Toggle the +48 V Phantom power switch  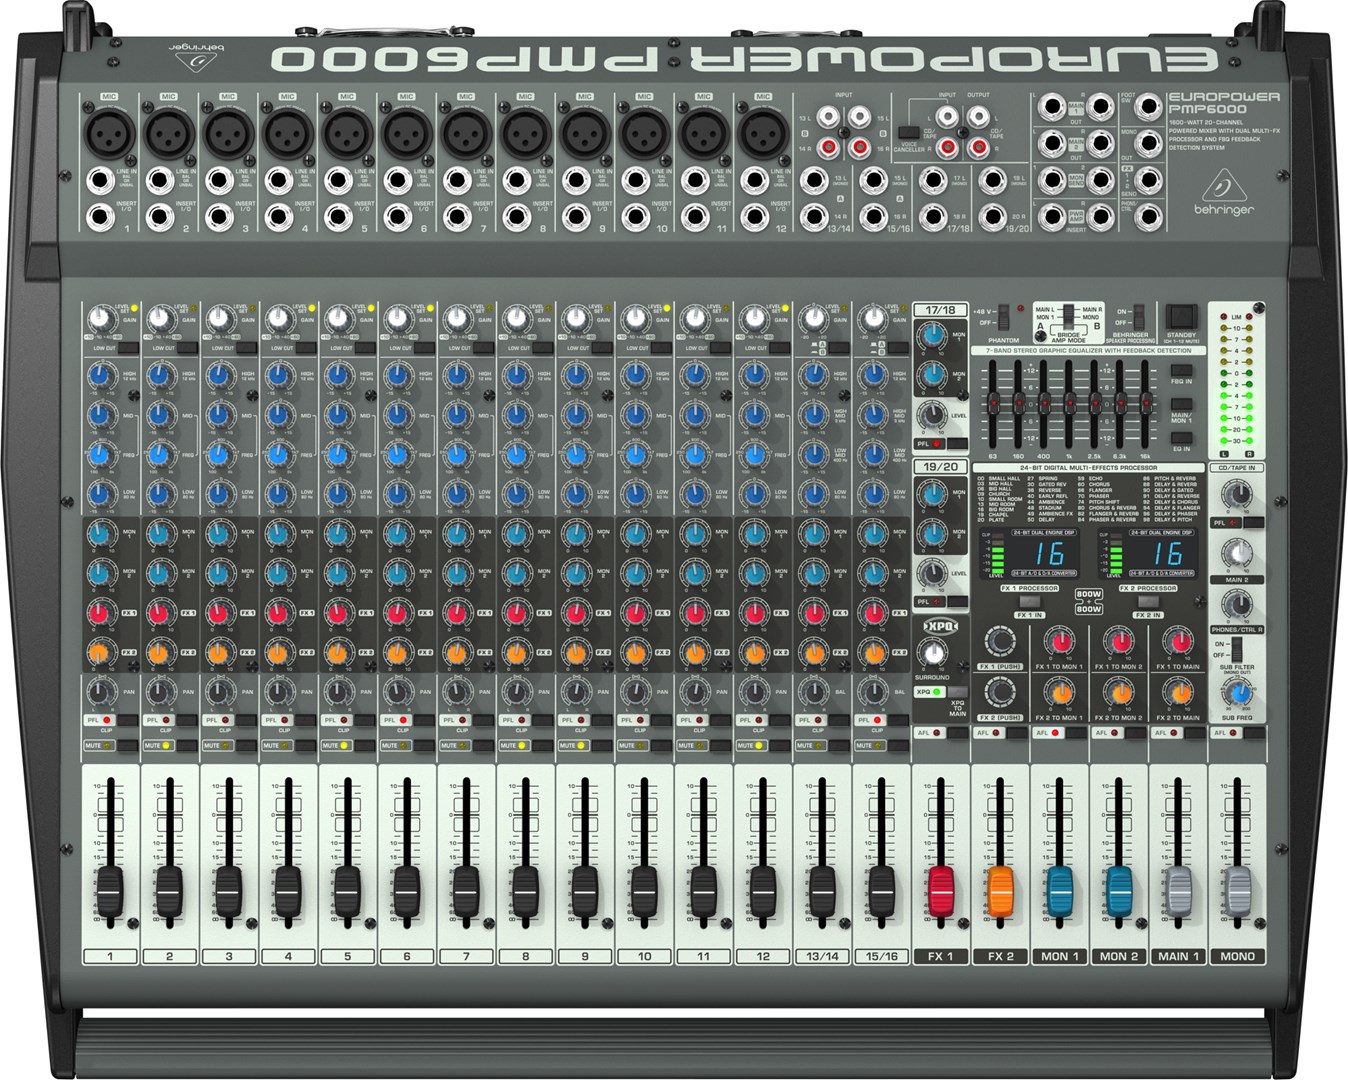[1003, 316]
